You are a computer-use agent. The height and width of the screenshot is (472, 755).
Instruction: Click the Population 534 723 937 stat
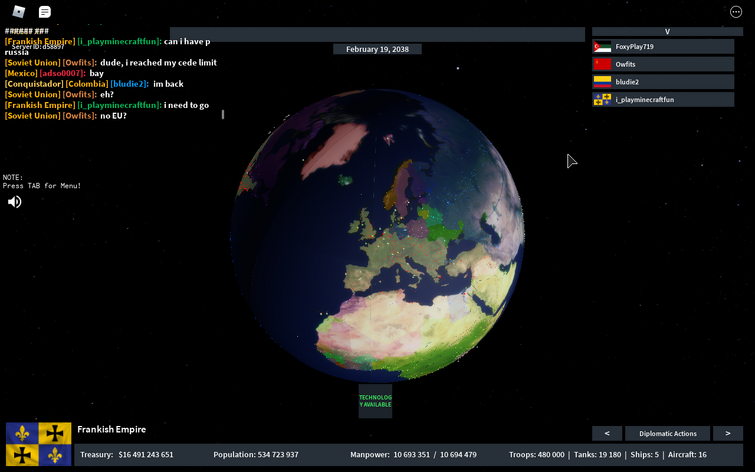coord(256,455)
